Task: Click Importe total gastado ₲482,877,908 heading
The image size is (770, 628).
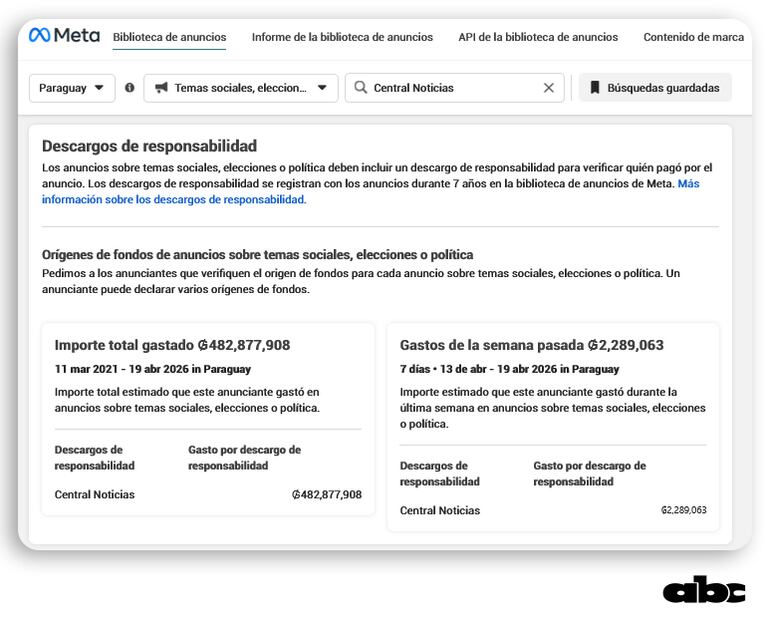Action: (172, 345)
